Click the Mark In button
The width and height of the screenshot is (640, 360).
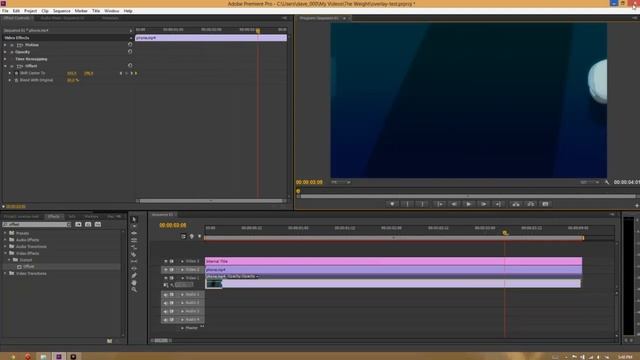pyautogui.click(x=407, y=204)
